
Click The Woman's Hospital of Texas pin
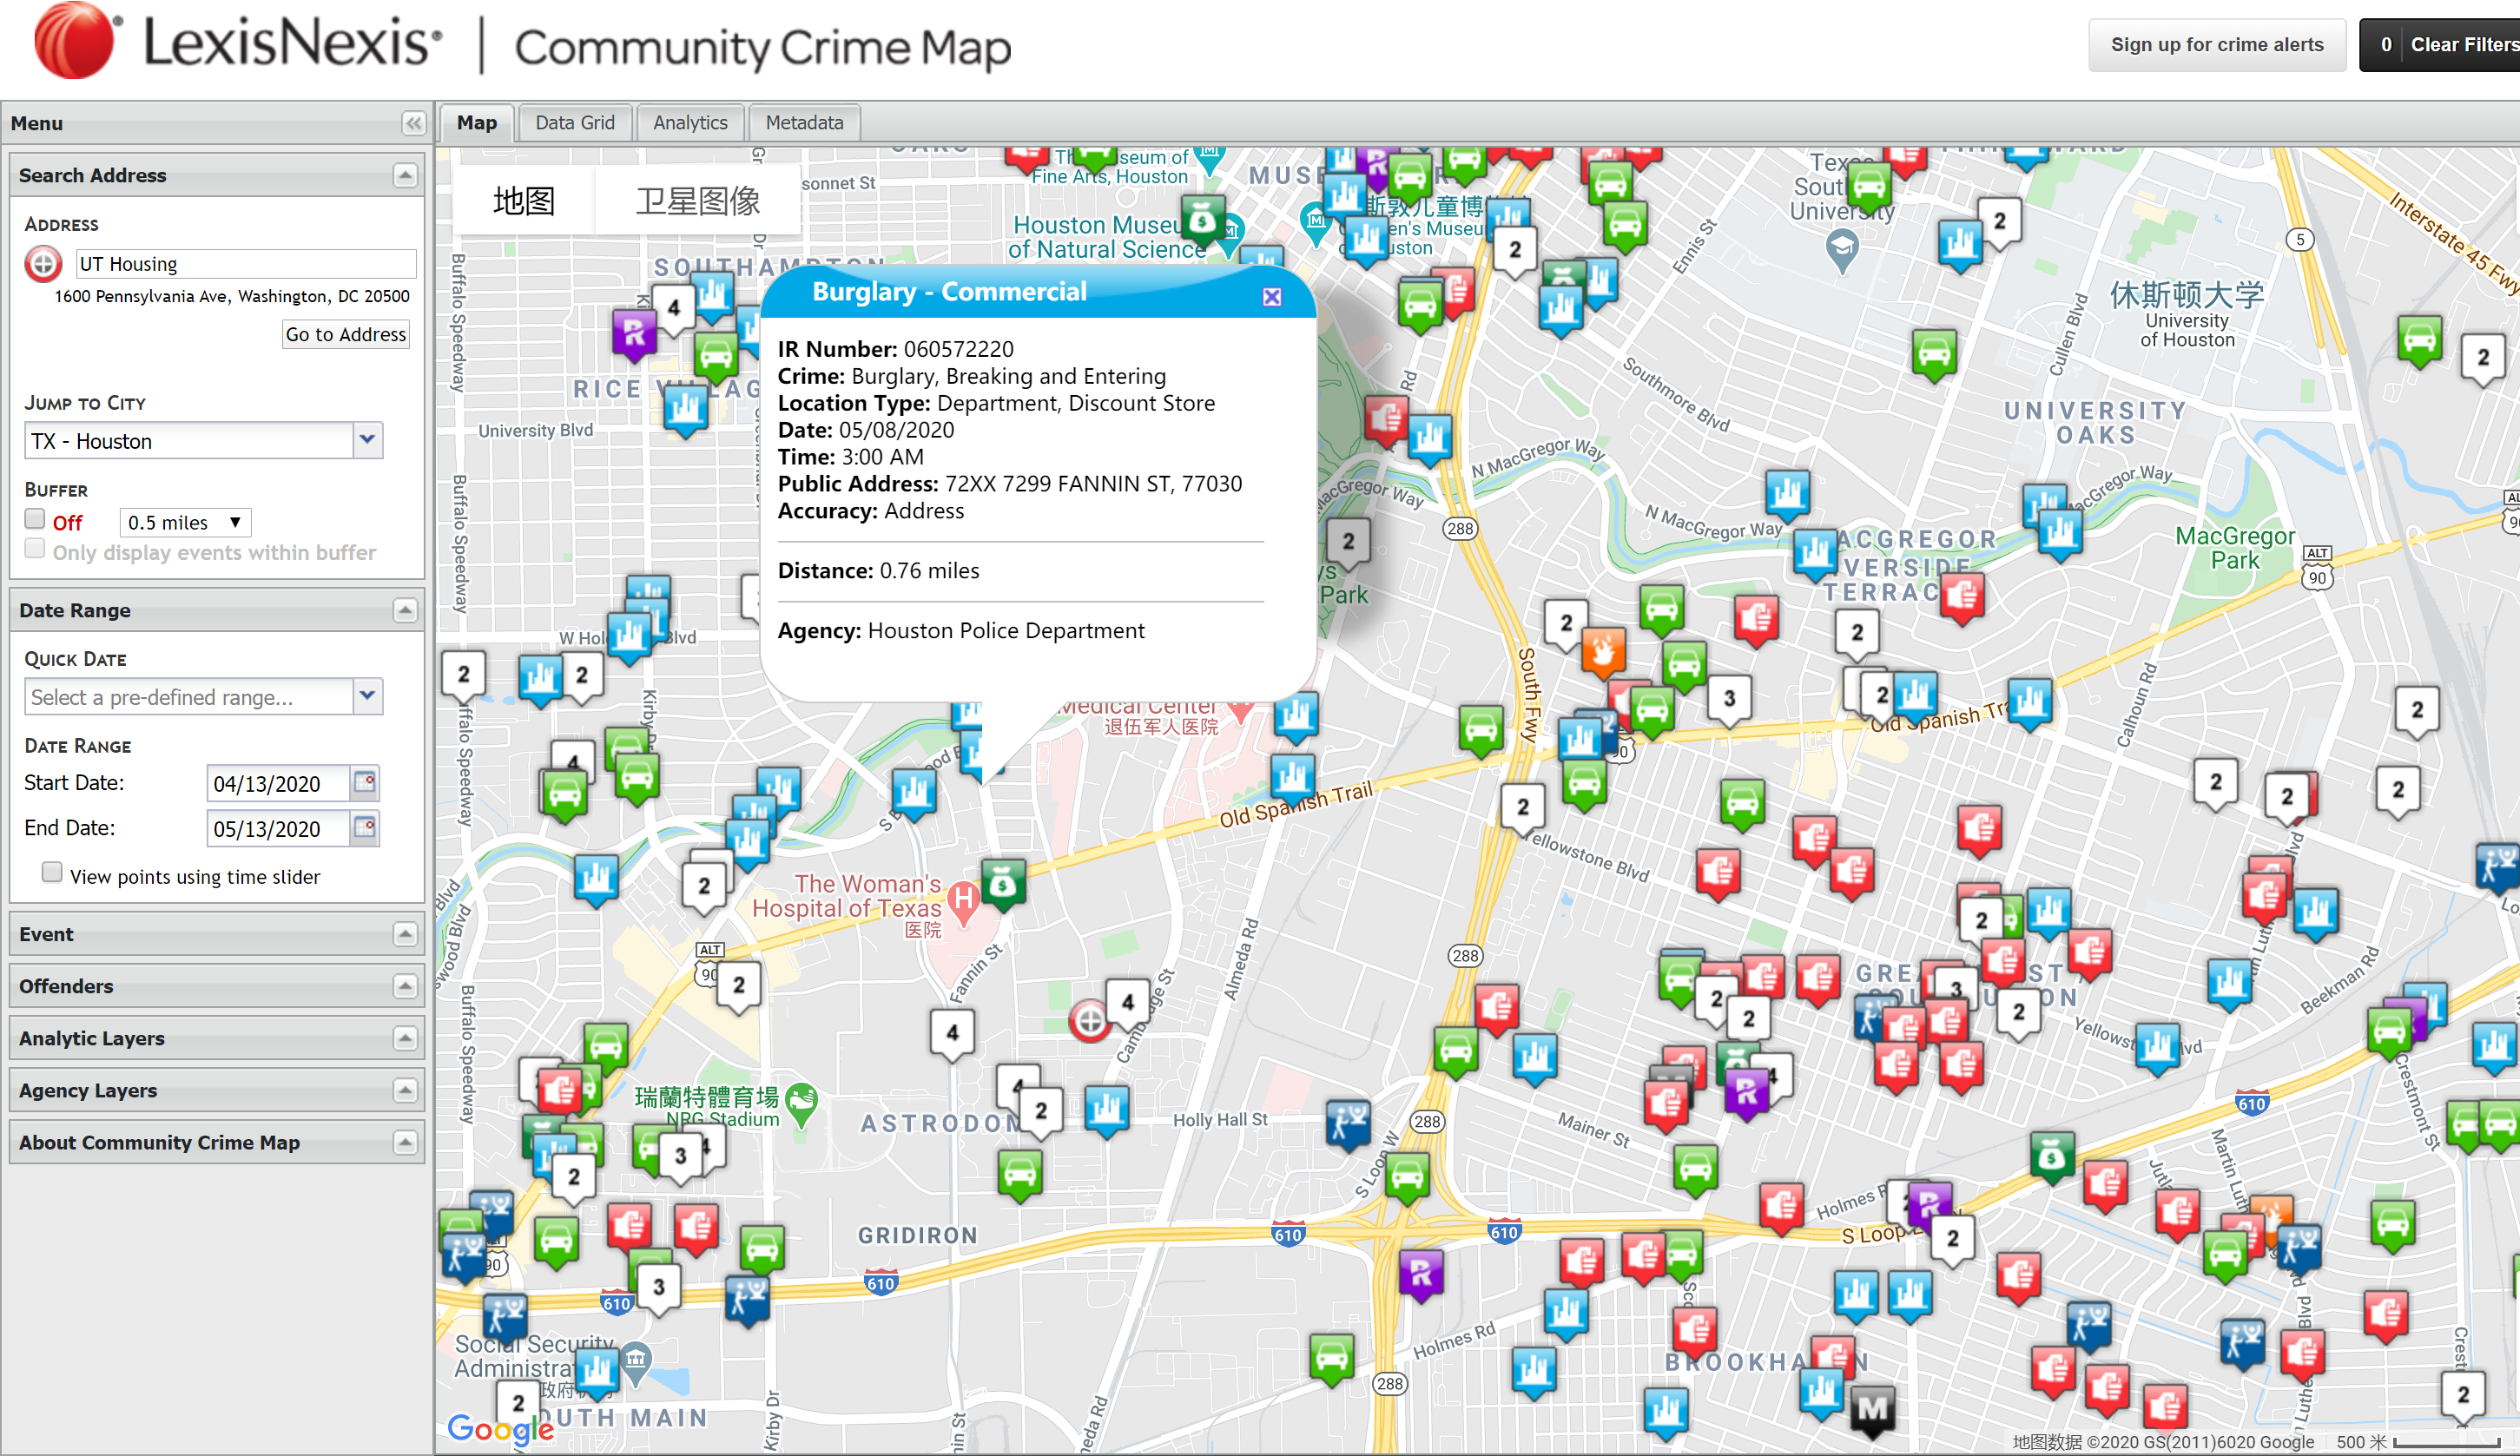click(962, 901)
